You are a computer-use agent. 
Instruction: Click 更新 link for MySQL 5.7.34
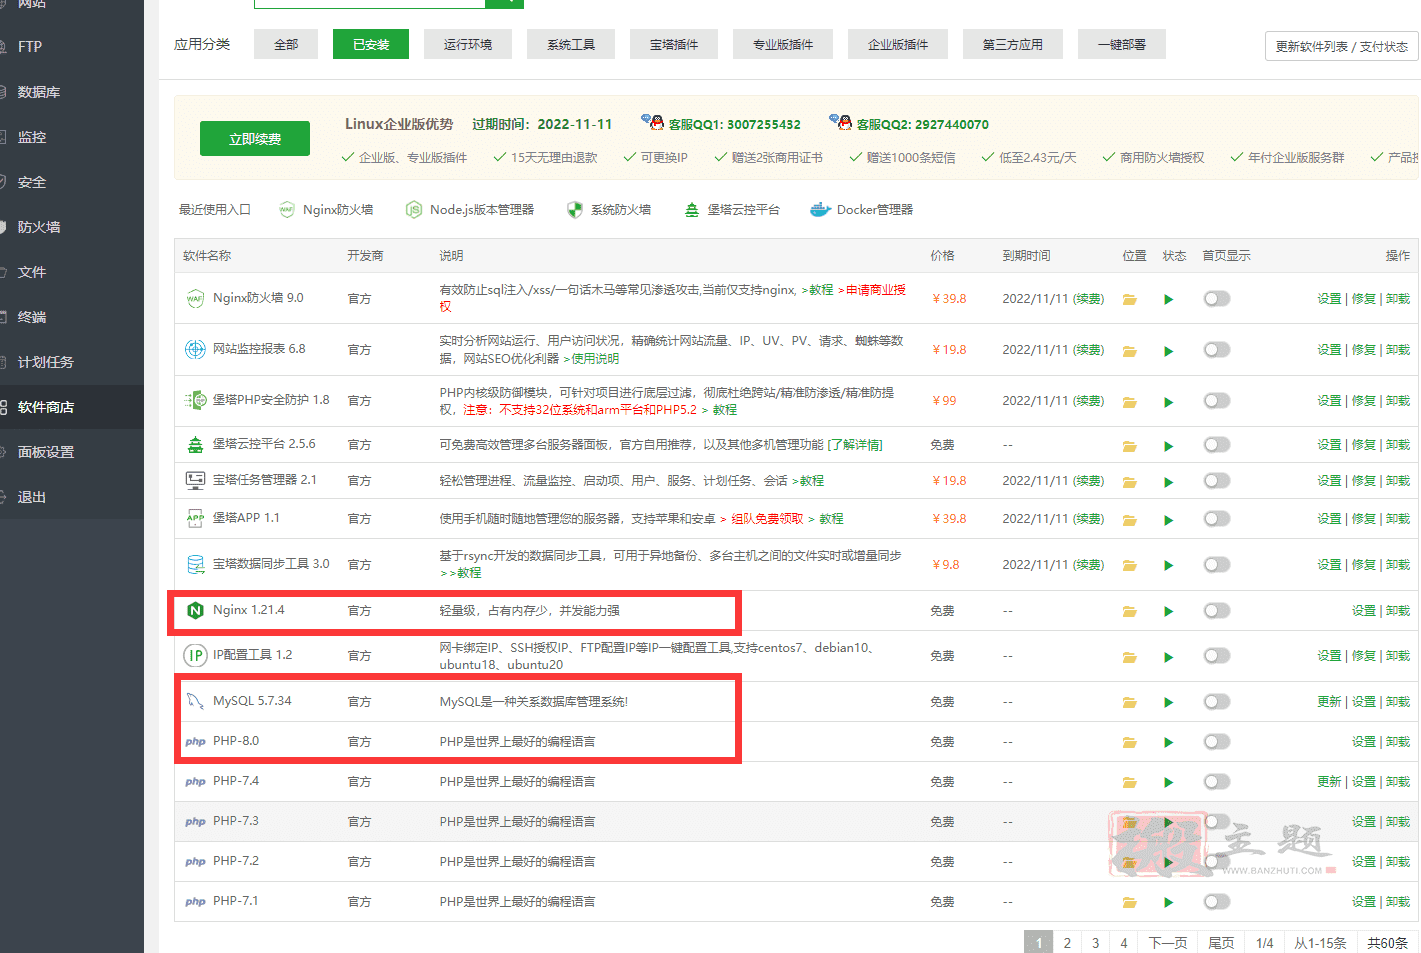pyautogui.click(x=1329, y=702)
